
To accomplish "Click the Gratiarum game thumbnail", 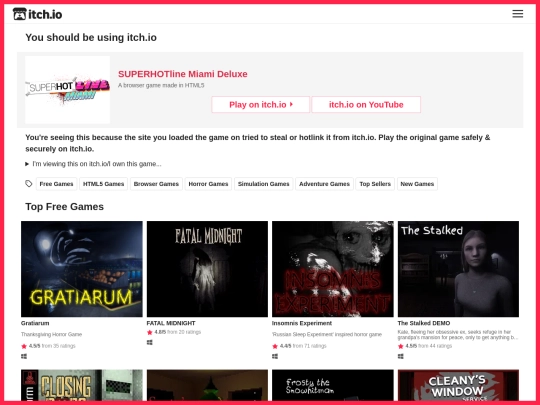I will (82, 269).
